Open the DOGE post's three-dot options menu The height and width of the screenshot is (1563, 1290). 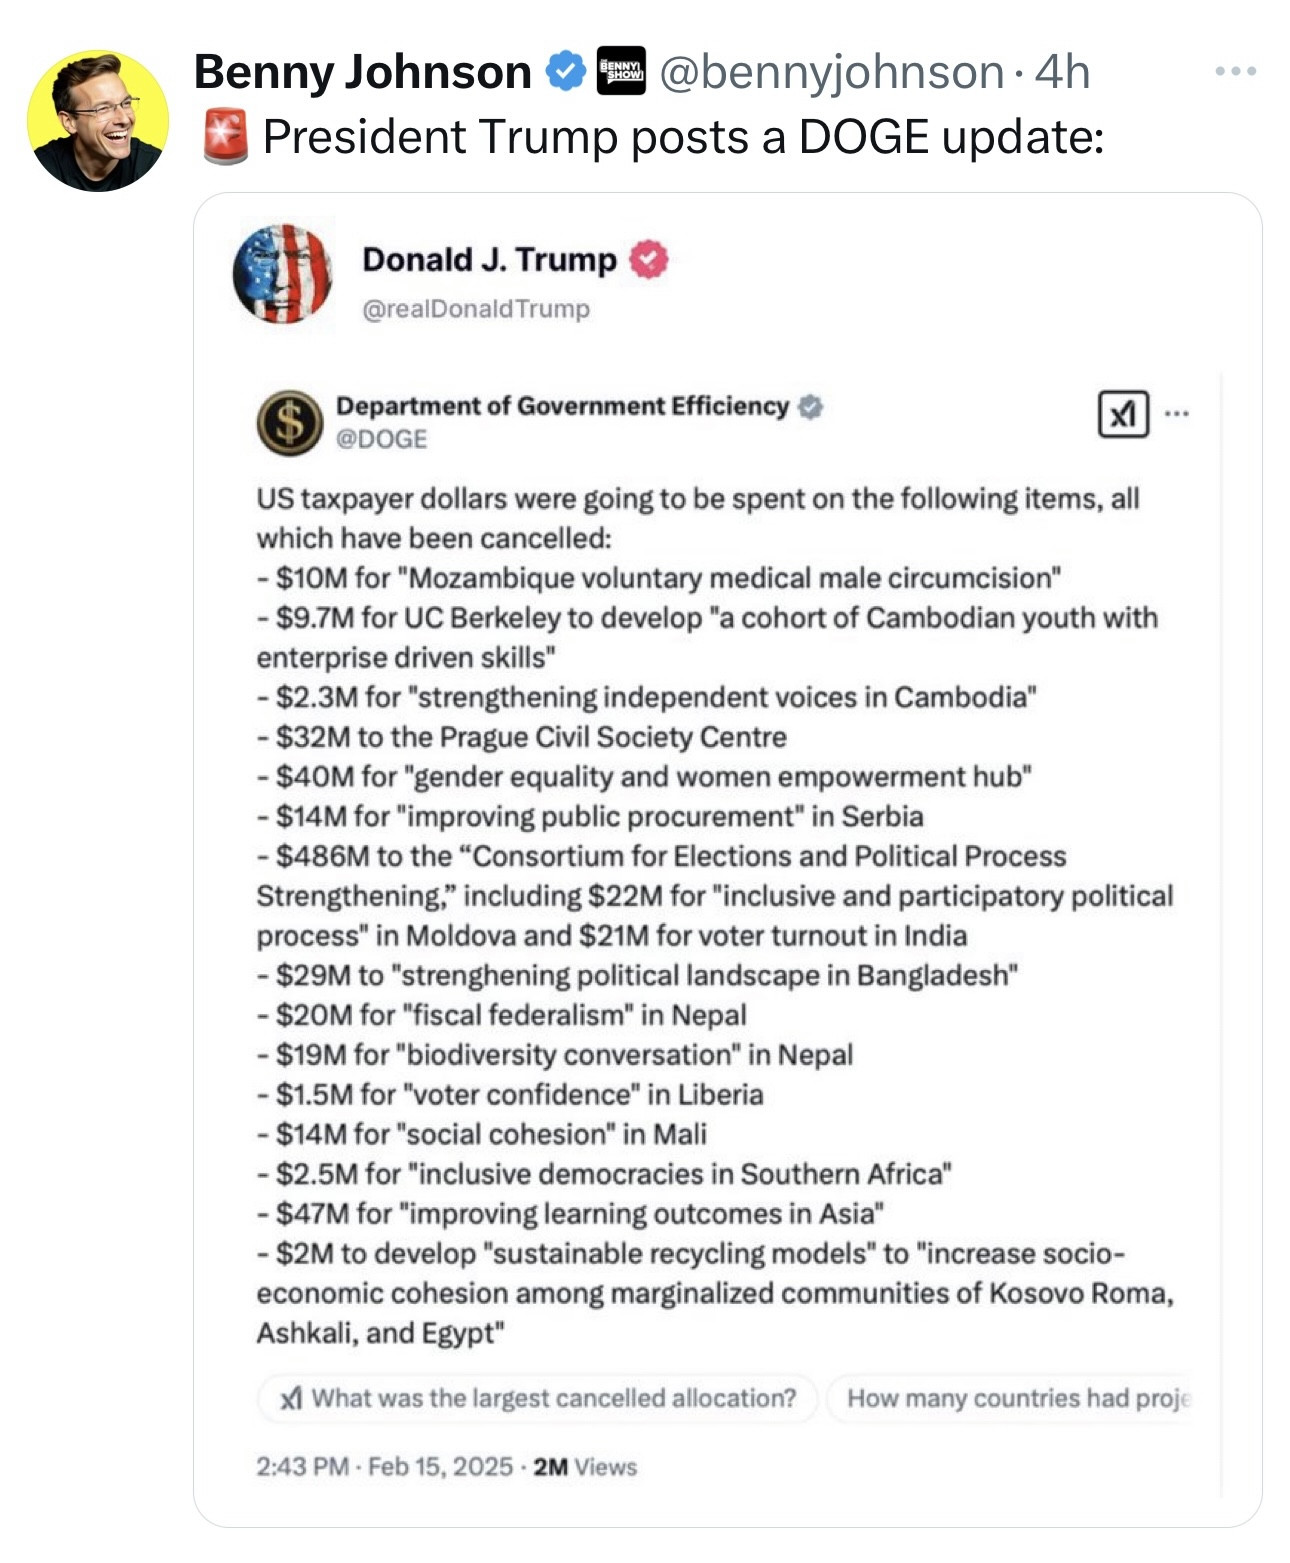click(1177, 413)
